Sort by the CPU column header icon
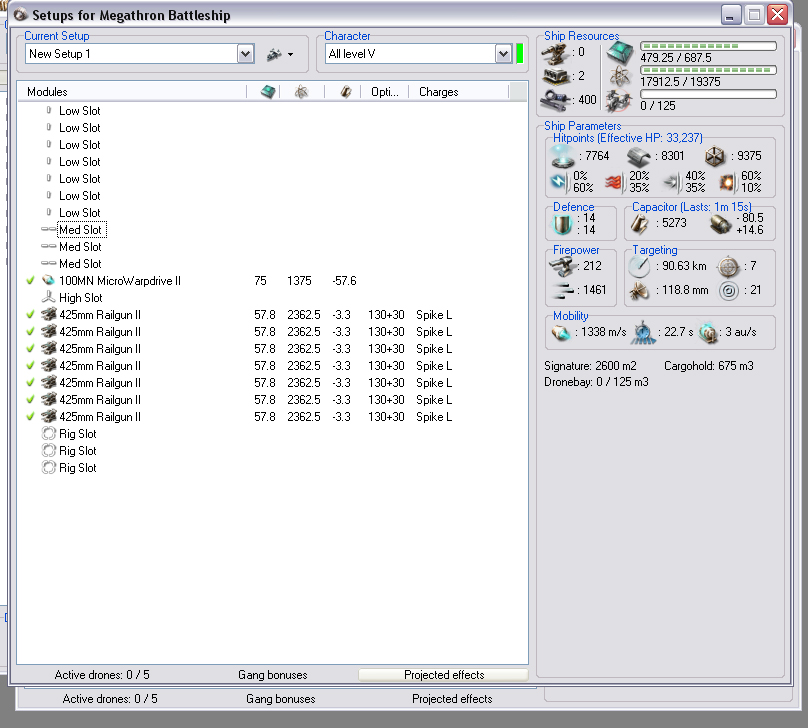 tap(267, 92)
